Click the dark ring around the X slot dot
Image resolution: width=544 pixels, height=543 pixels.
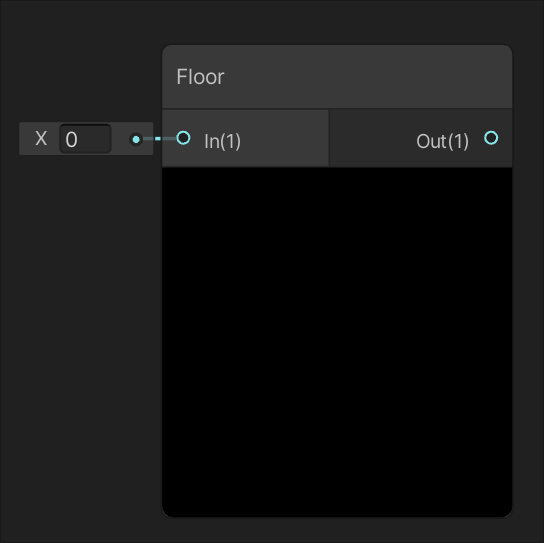pyautogui.click(x=136, y=139)
